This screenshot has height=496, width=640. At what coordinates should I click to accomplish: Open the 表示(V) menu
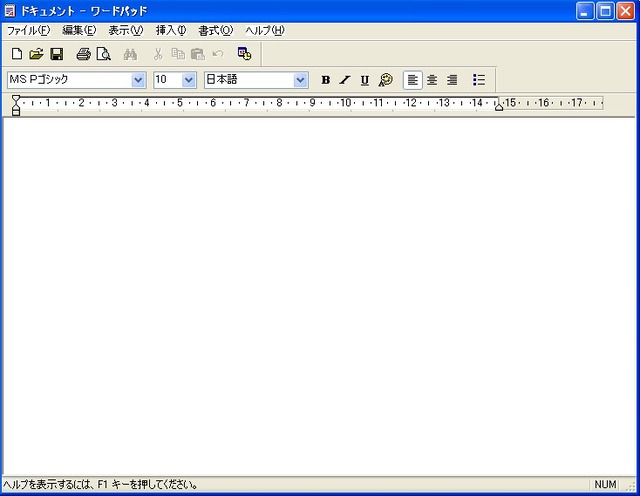coord(126,31)
